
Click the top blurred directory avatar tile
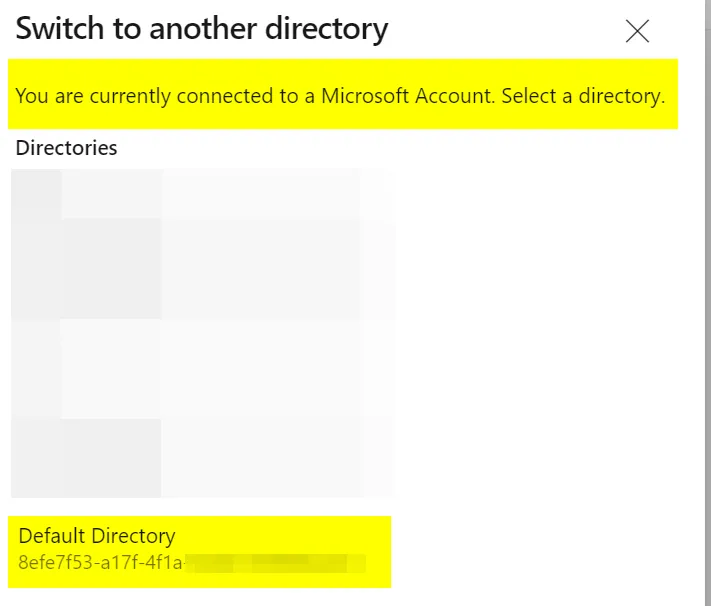pos(110,242)
